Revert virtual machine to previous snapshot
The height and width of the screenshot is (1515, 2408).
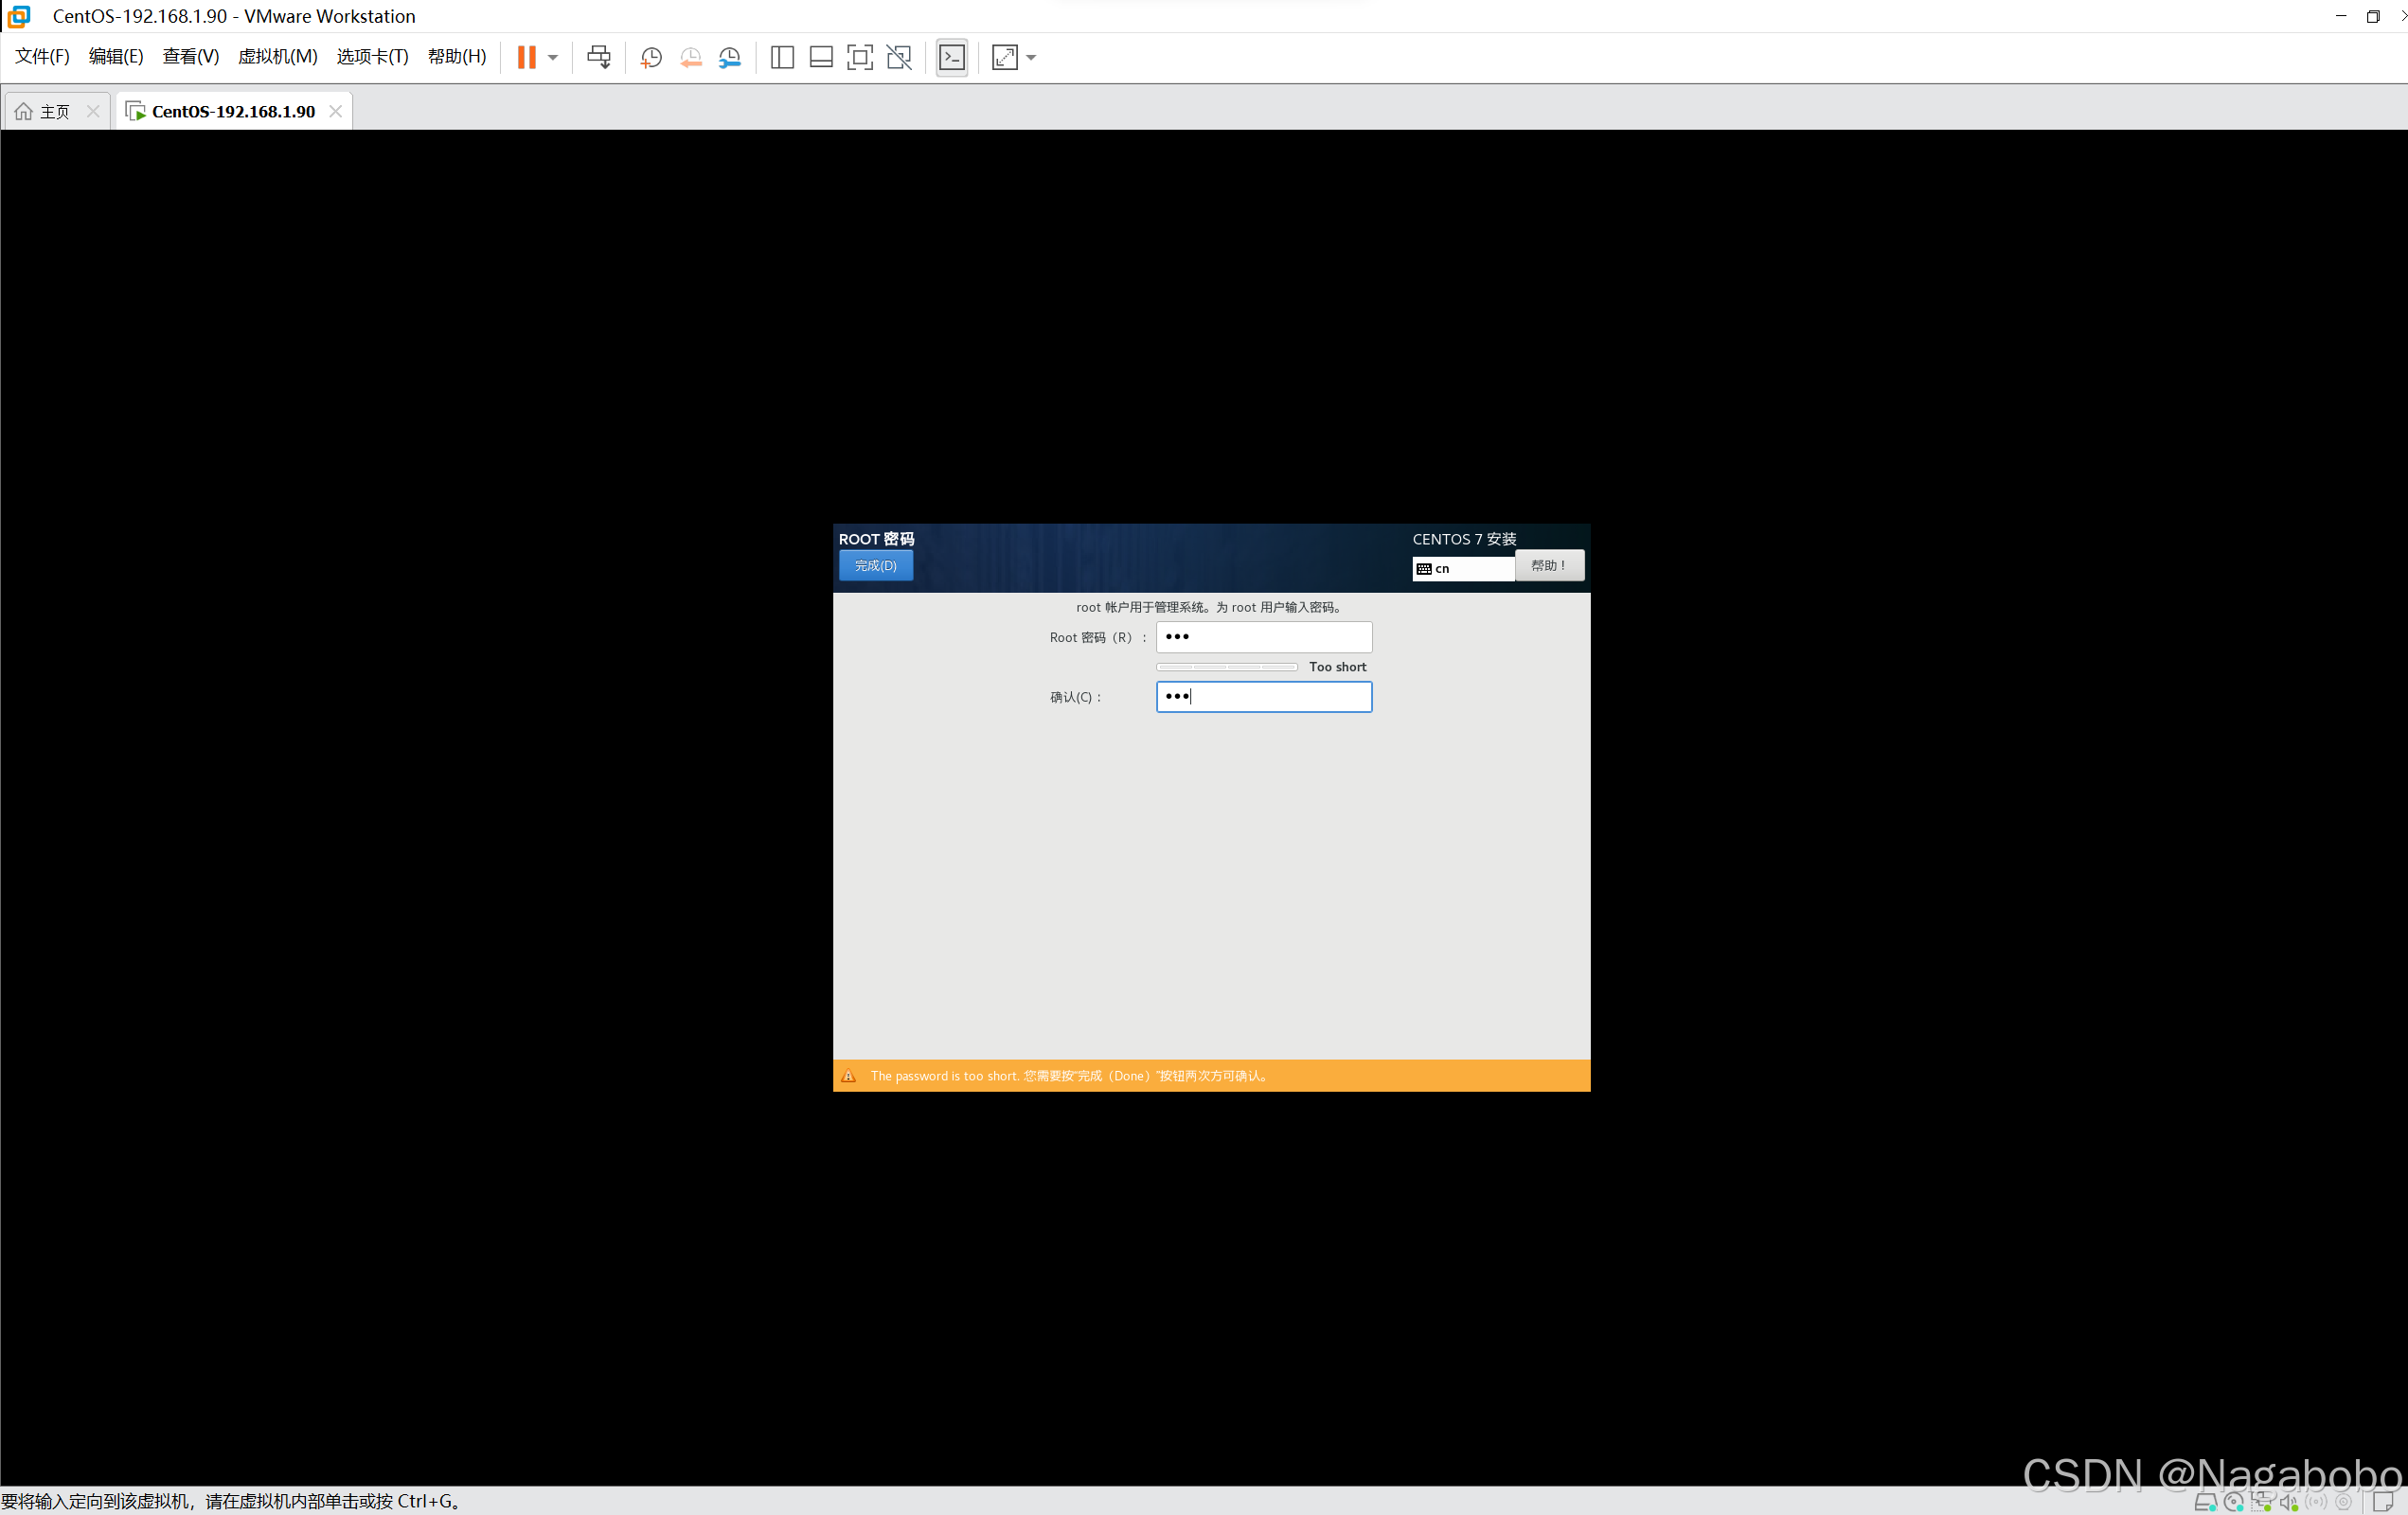690,57
